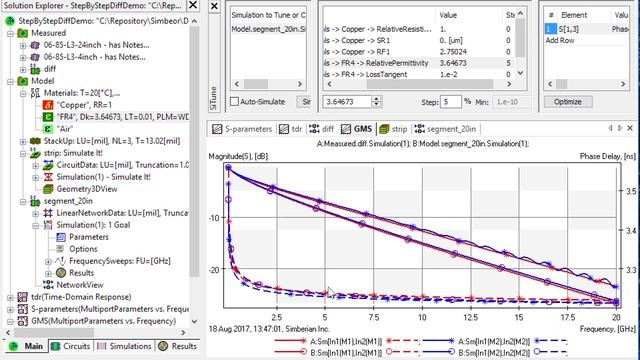Screen dimensions: 640x360
Task: Switch to the S-parameters tab
Action: pos(242,129)
